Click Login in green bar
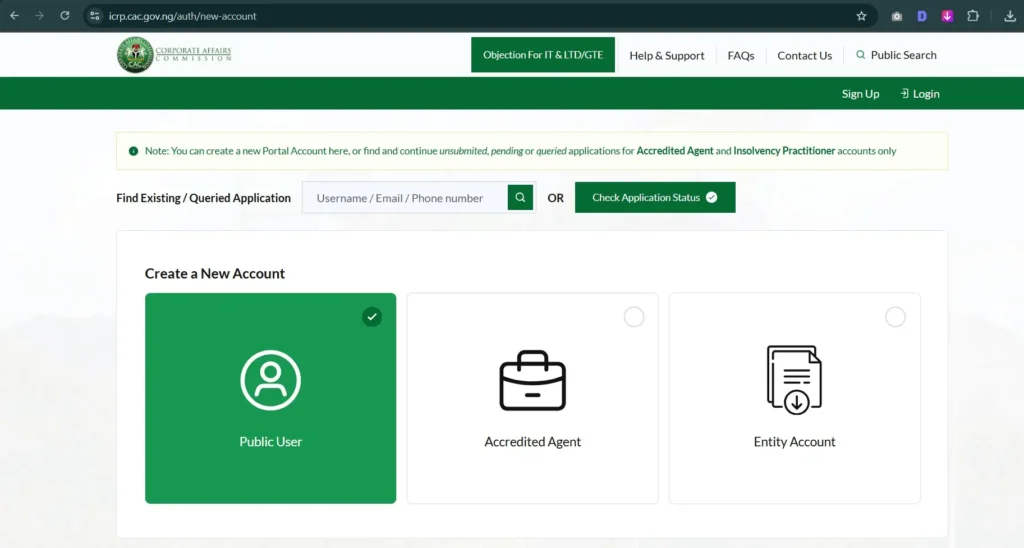1024x548 pixels. click(920, 93)
